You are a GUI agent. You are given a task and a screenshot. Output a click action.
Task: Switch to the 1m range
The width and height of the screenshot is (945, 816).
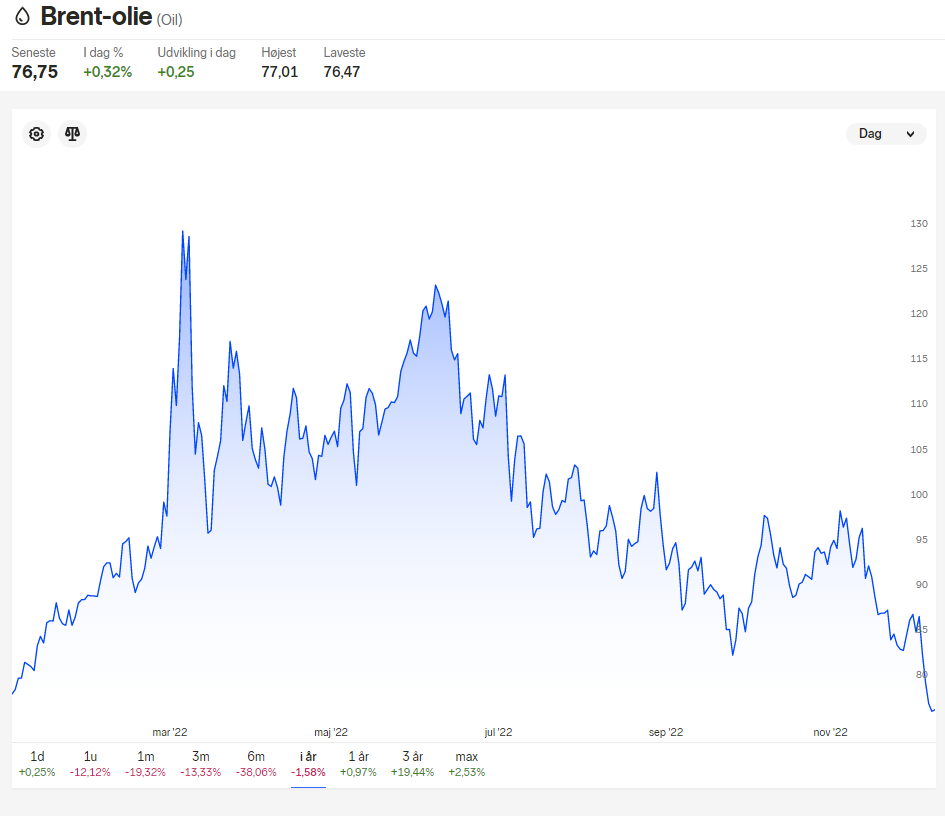click(x=145, y=764)
